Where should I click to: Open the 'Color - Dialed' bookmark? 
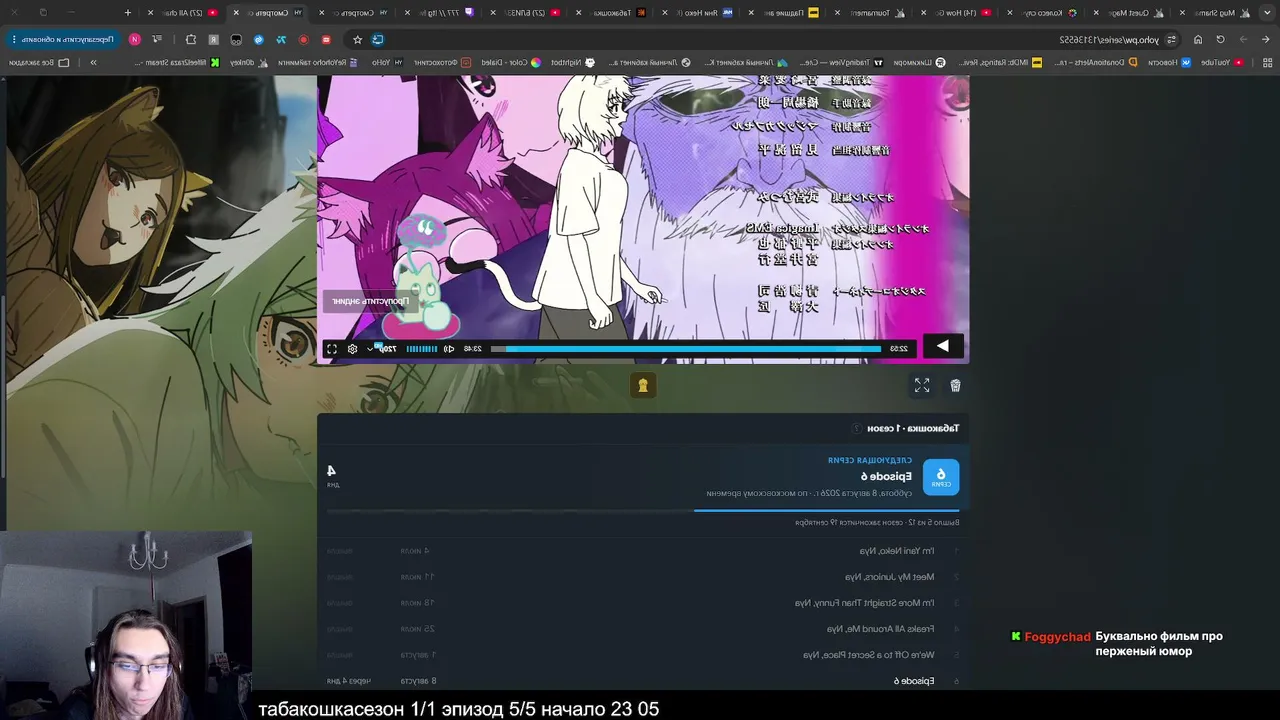click(x=510, y=62)
